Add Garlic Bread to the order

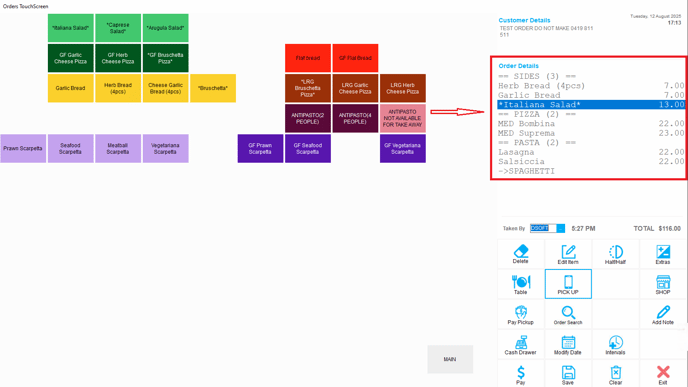[x=70, y=88]
